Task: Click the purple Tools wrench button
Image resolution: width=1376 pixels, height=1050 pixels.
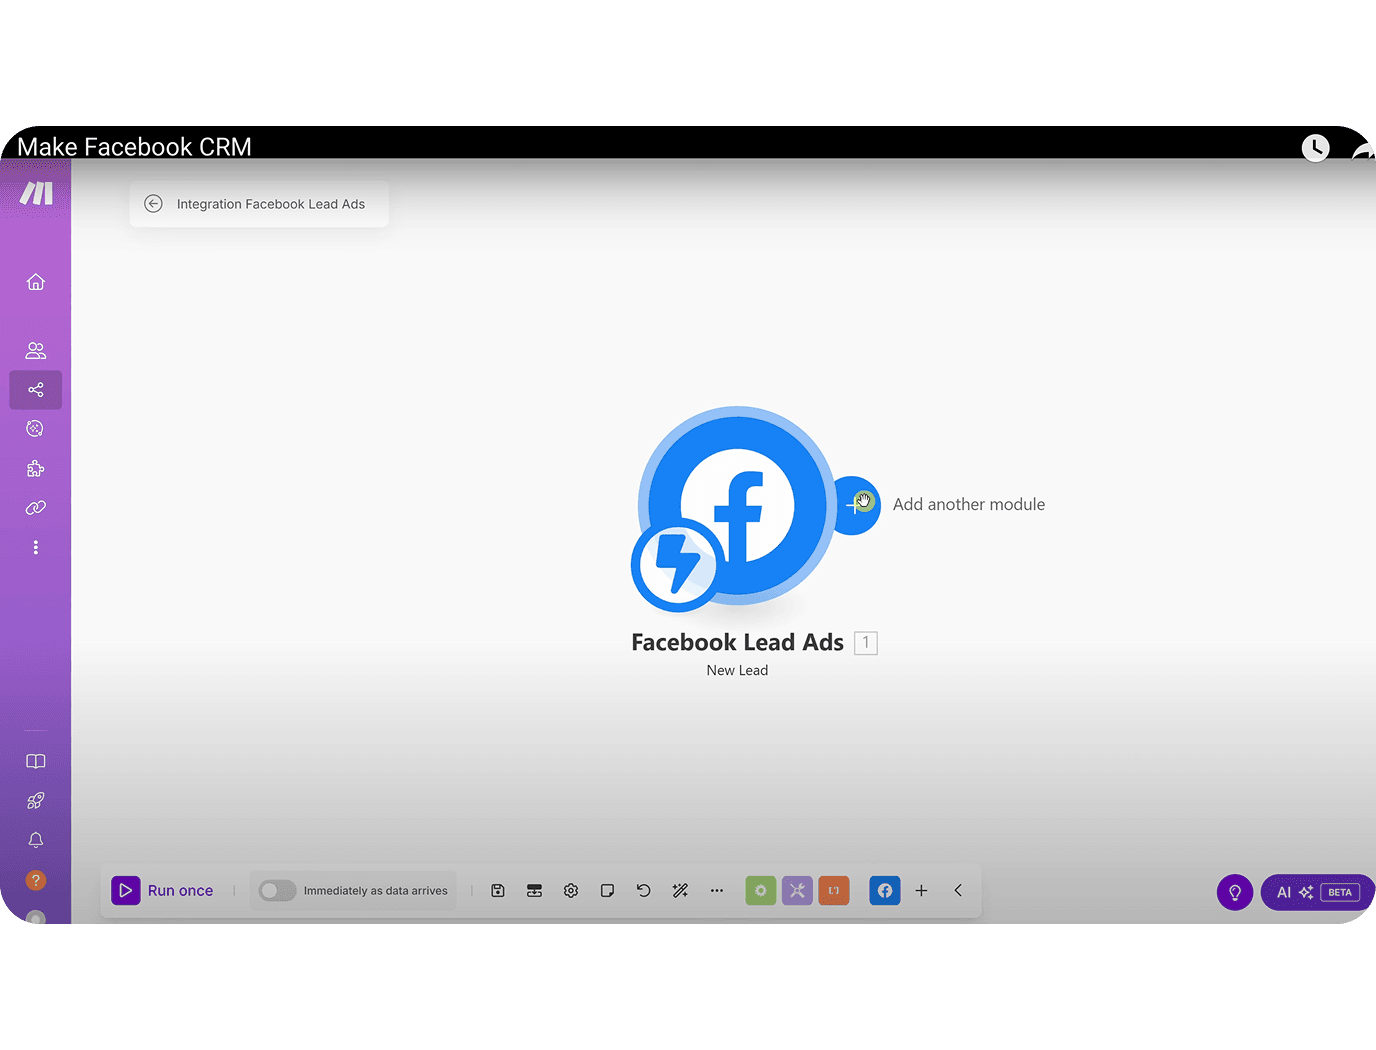Action: pyautogui.click(x=797, y=891)
